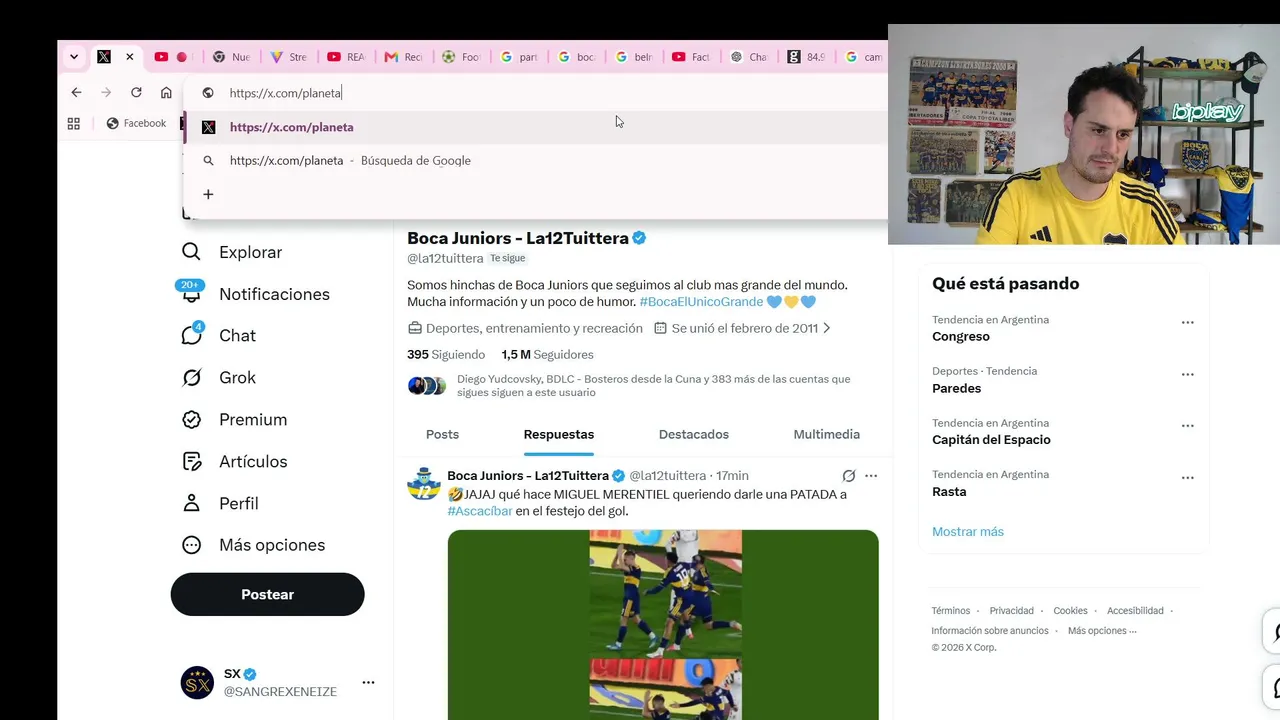The image size is (1280, 720).
Task: Open the 1,5 M Seguidores list
Action: pos(547,354)
